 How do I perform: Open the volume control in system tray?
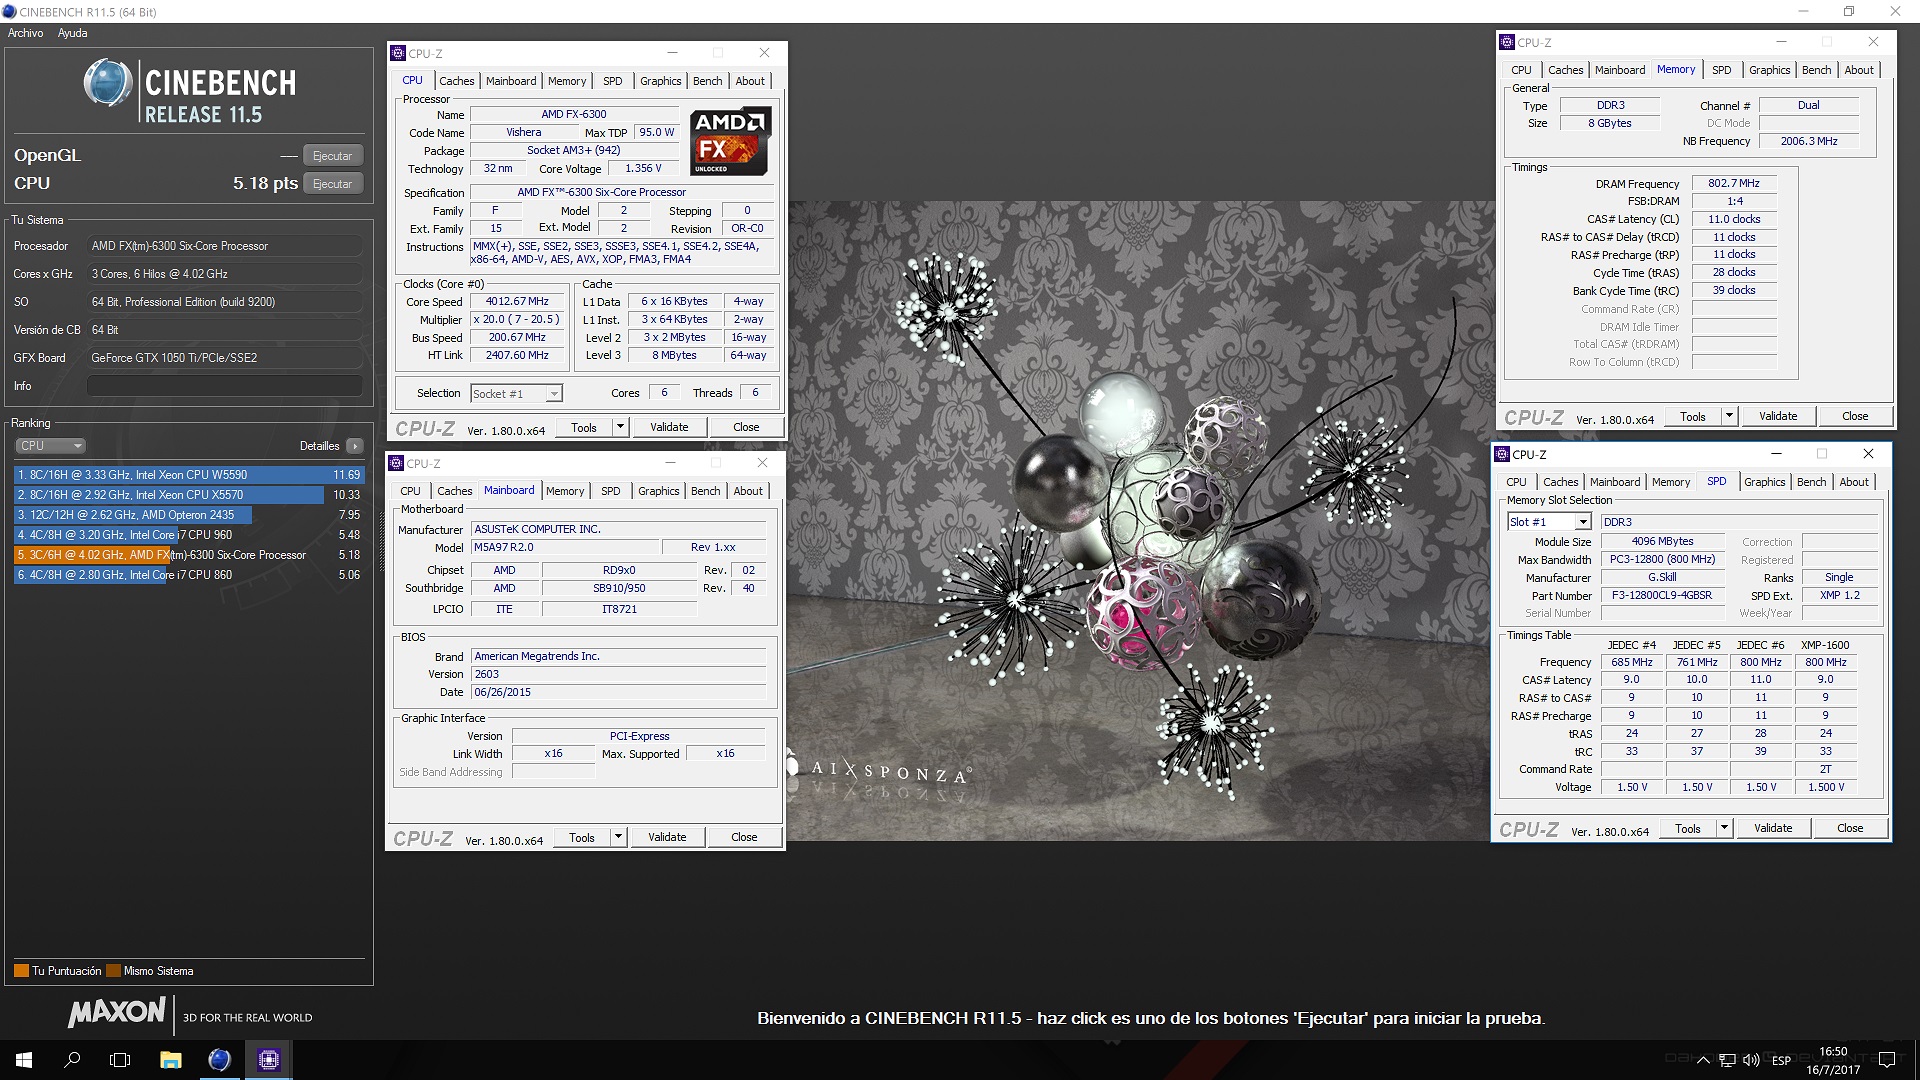point(1751,1060)
